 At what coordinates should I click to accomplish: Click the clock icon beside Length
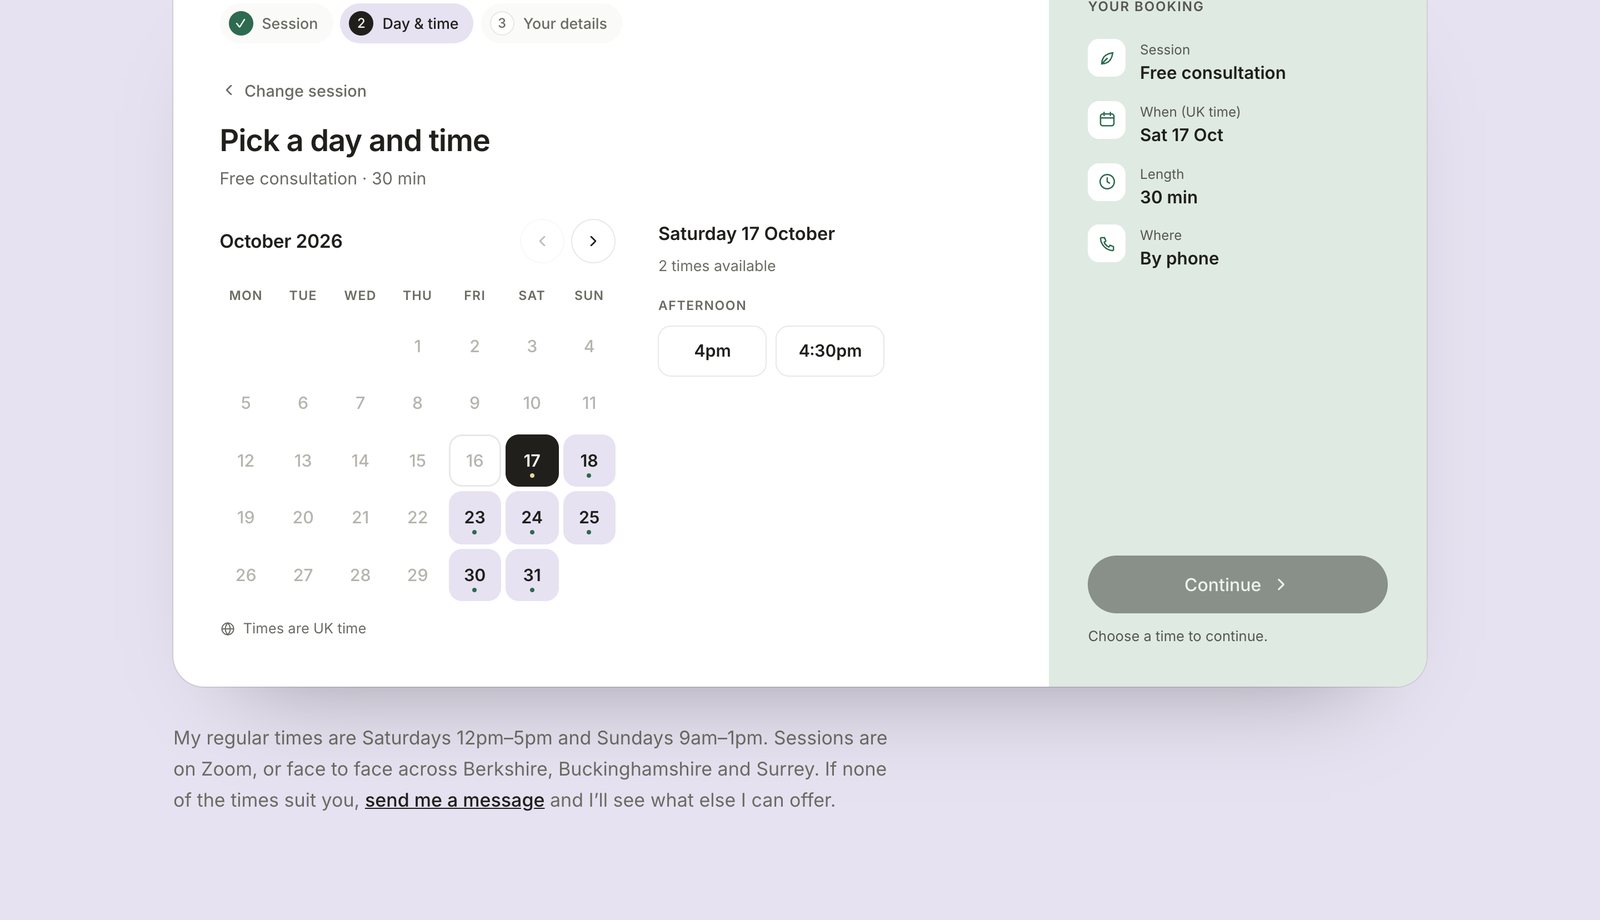click(1107, 182)
